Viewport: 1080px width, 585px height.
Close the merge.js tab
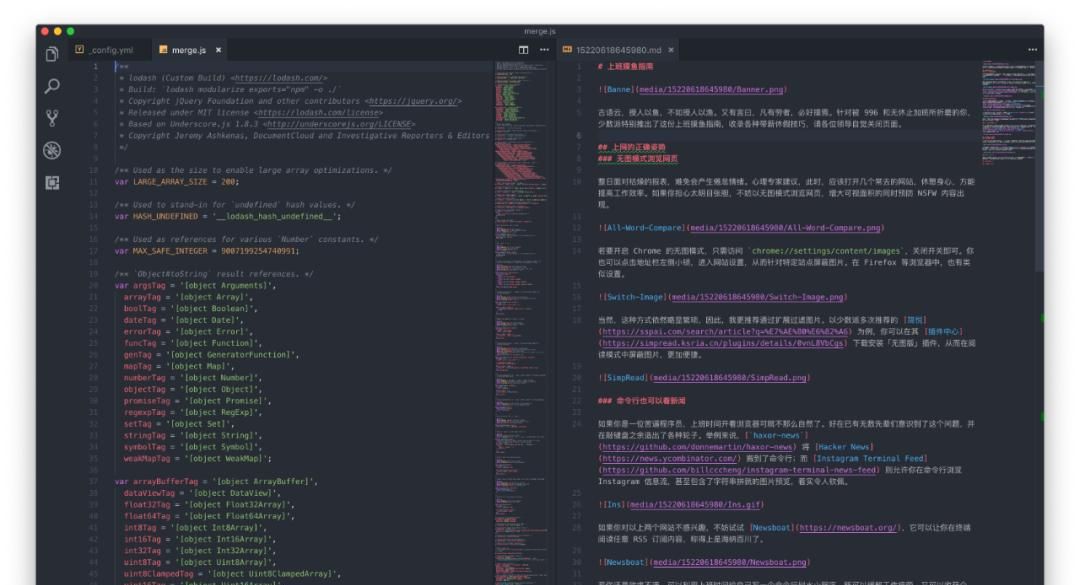click(219, 50)
